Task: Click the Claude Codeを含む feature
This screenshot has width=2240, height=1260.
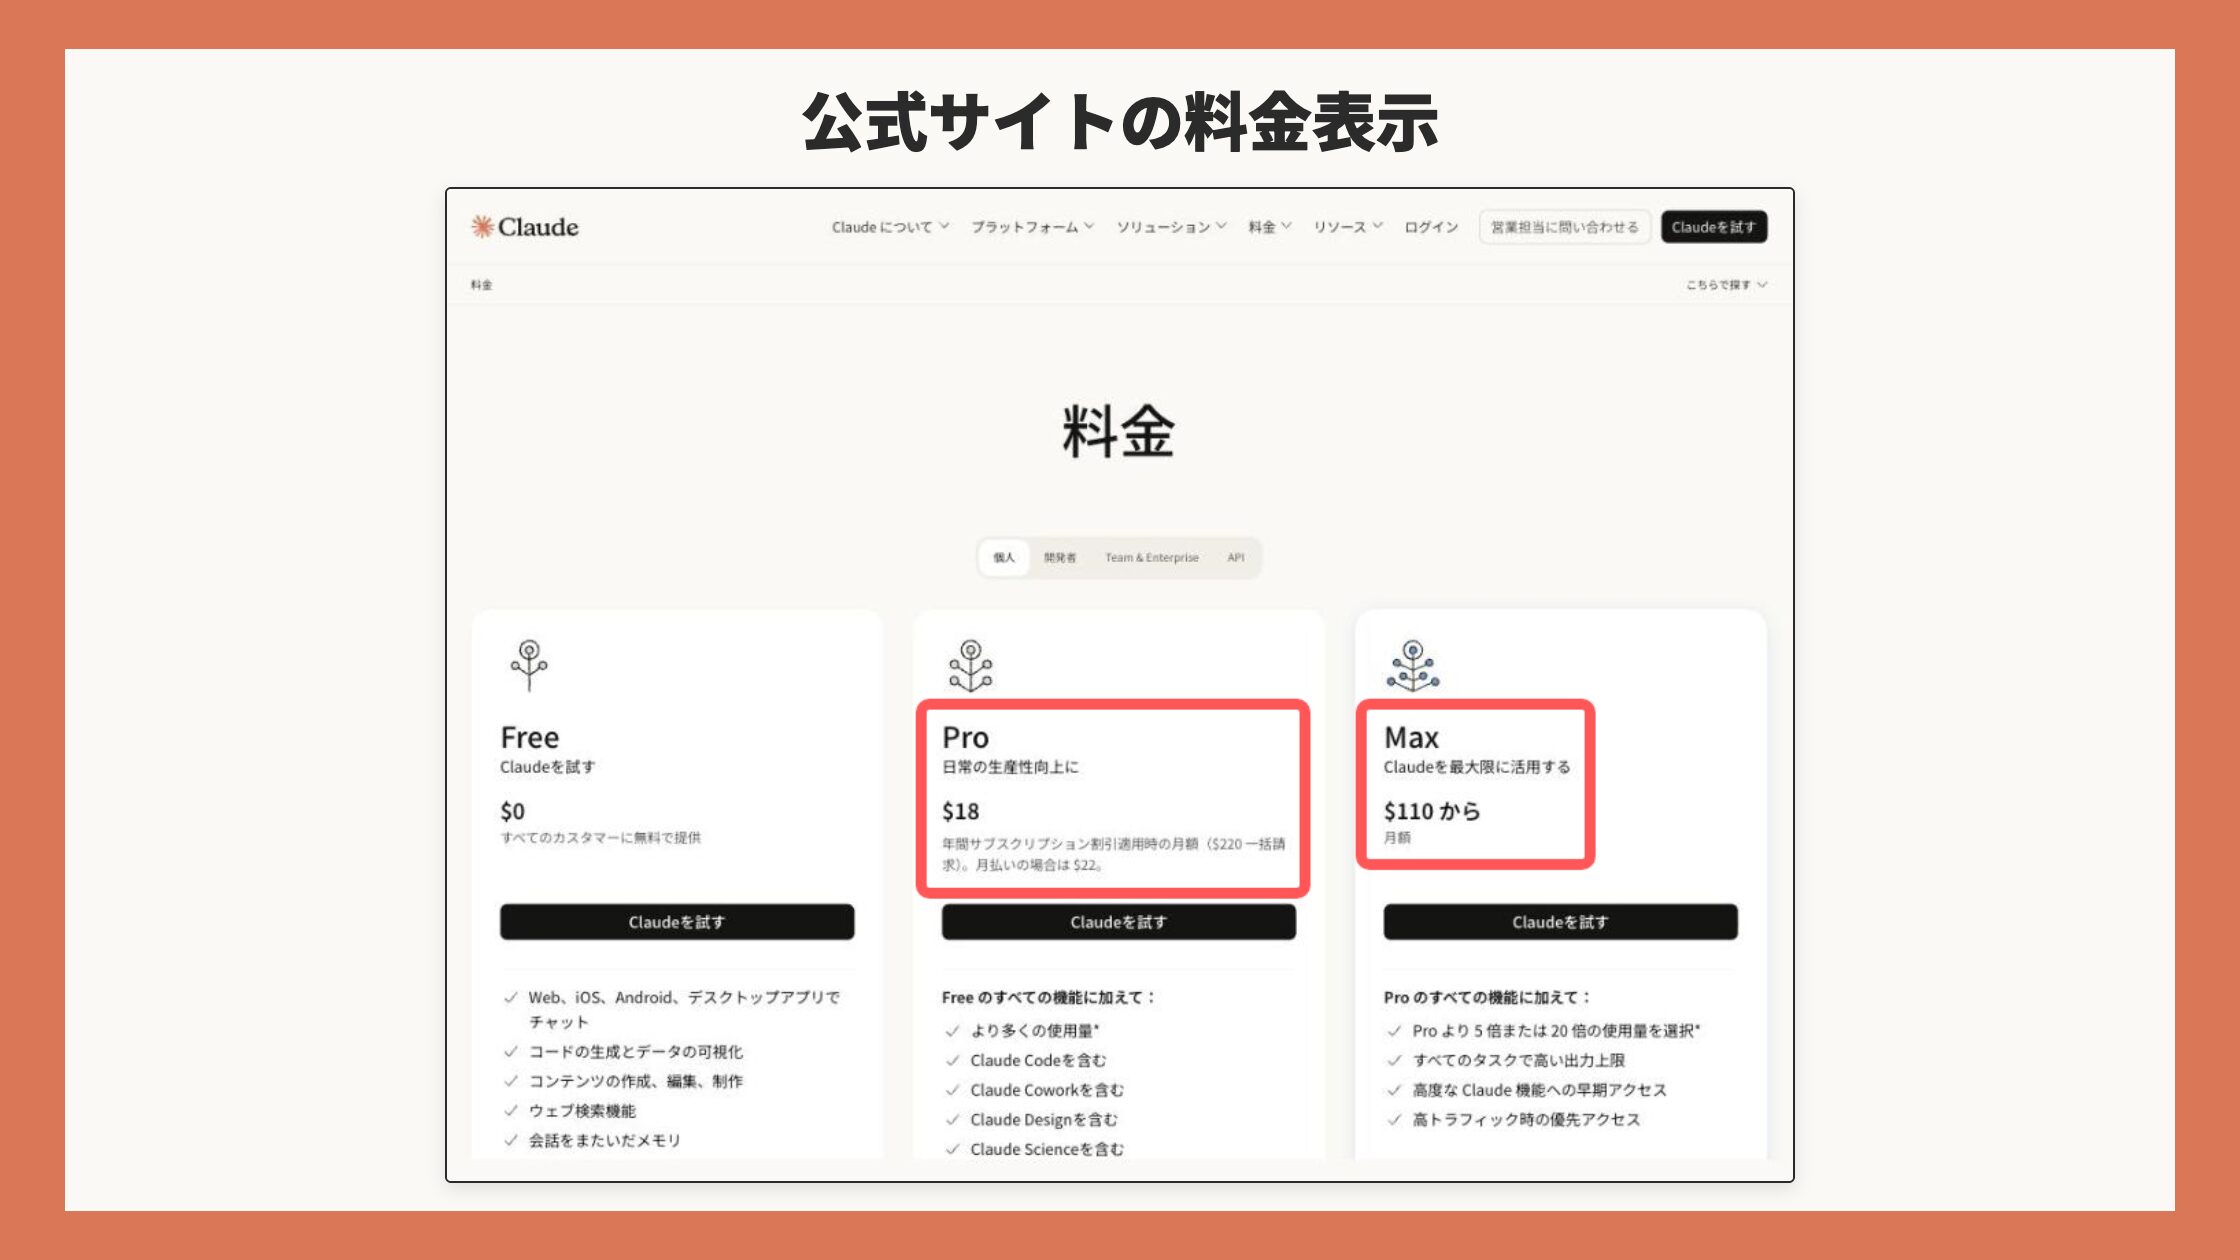Action: point(1039,1060)
